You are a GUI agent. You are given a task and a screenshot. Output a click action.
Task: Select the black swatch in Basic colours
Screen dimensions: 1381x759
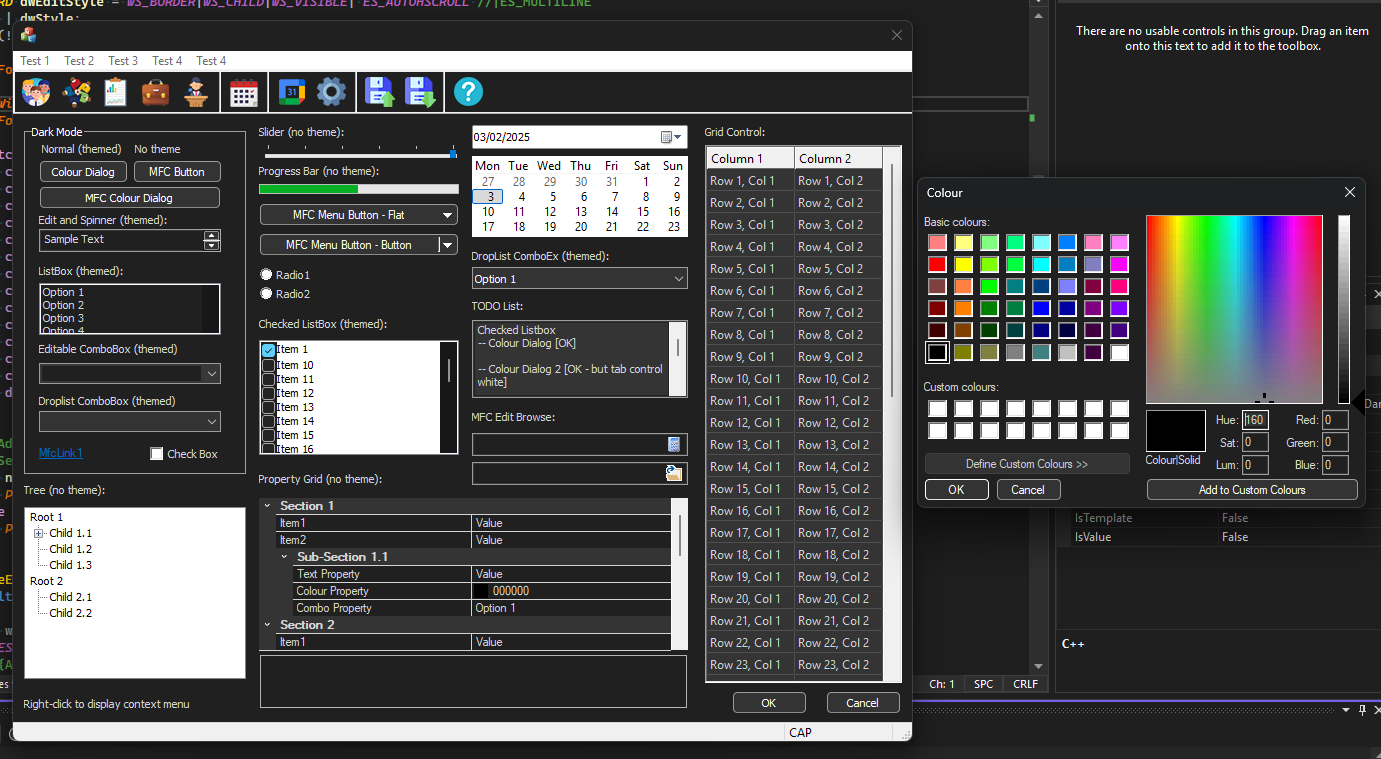(x=937, y=352)
